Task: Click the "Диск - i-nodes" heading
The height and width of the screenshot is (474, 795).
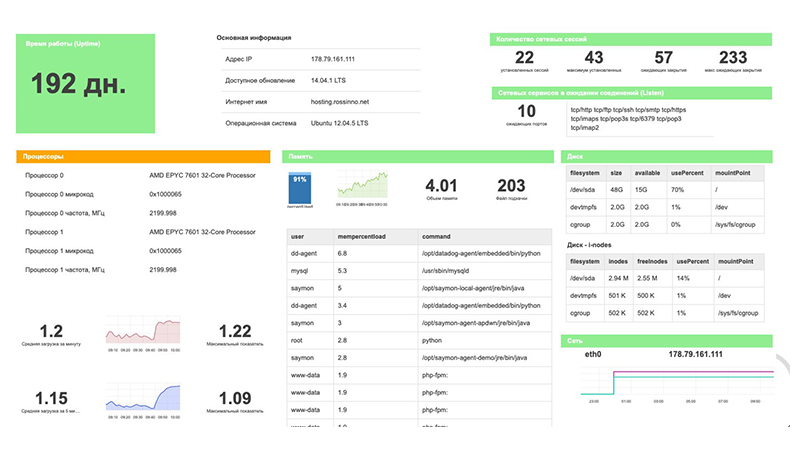Action: click(x=589, y=245)
